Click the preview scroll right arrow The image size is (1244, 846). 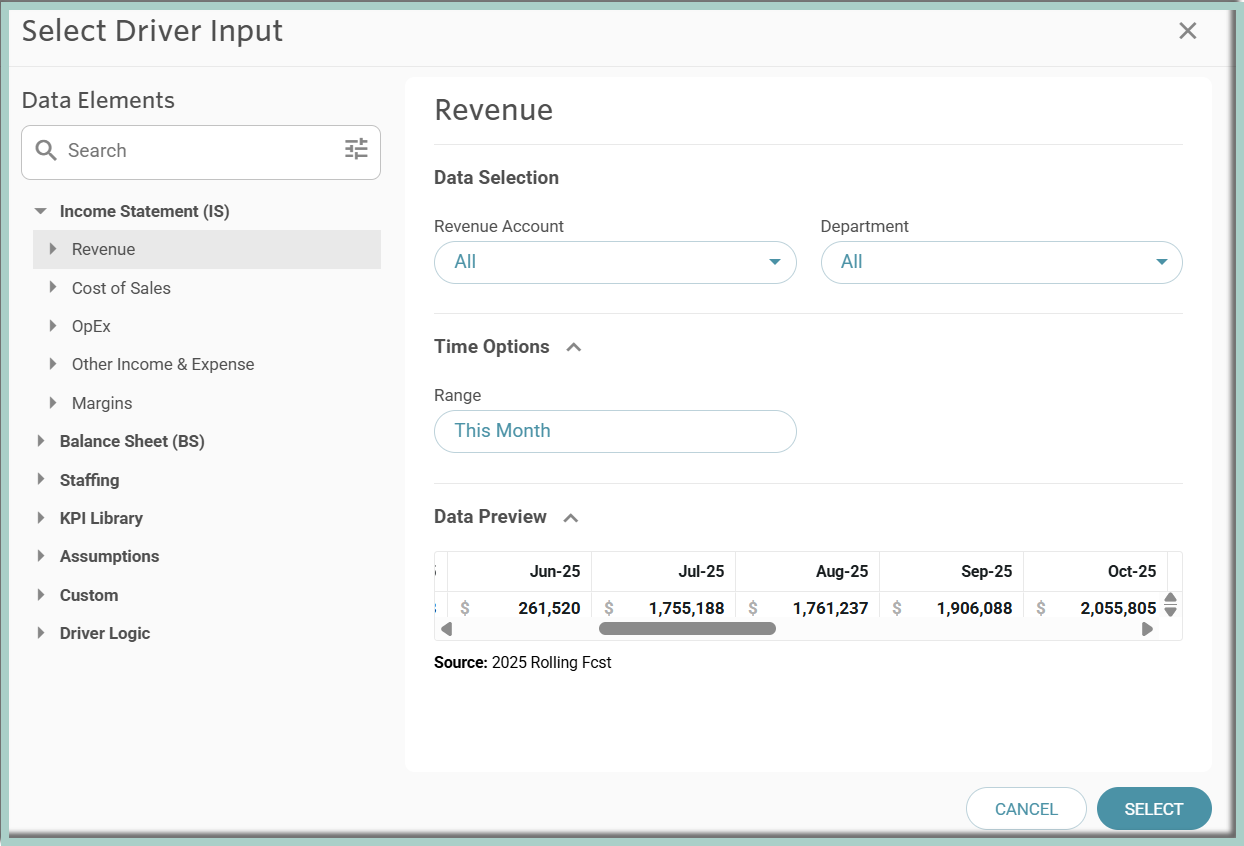(x=1147, y=629)
